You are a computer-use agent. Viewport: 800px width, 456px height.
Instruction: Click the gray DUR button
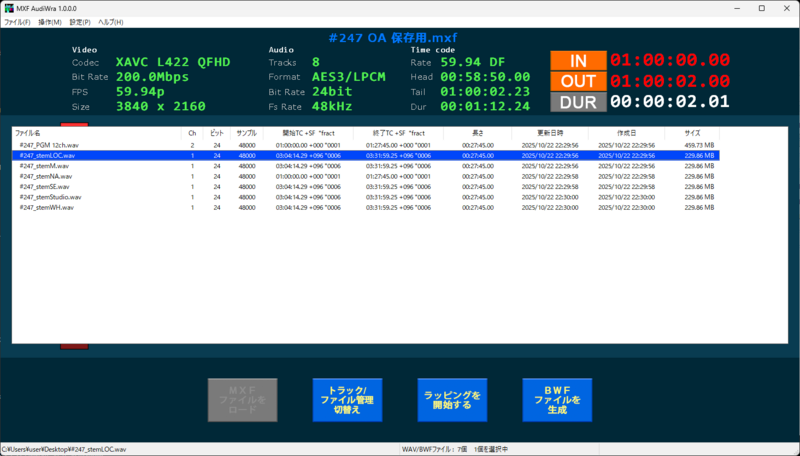pyautogui.click(x=577, y=101)
